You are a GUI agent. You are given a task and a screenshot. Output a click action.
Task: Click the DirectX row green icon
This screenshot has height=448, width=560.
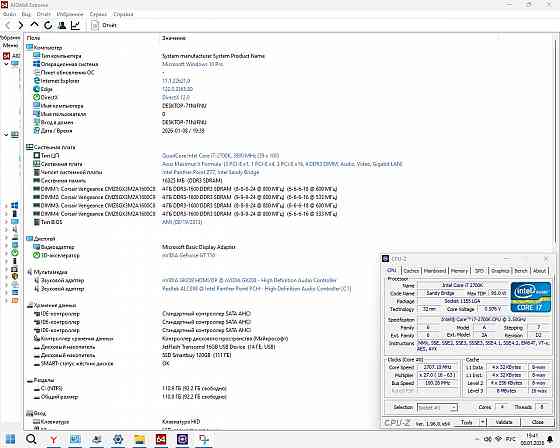[x=36, y=97]
